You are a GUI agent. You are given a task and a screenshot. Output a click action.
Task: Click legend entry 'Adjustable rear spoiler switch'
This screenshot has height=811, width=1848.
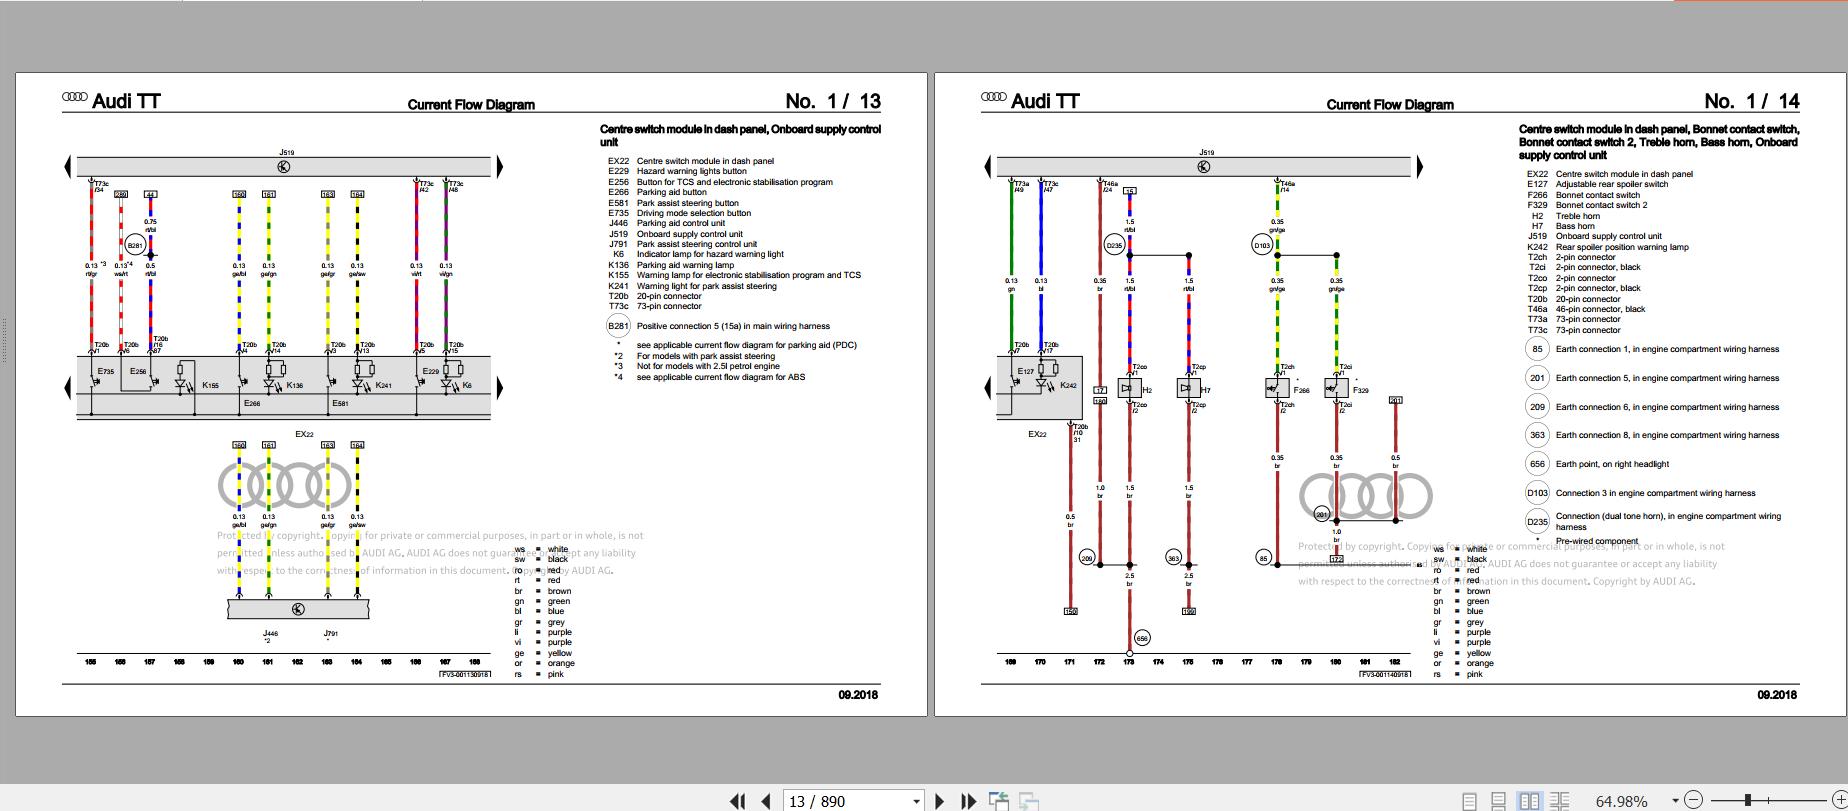pyautogui.click(x=1612, y=184)
